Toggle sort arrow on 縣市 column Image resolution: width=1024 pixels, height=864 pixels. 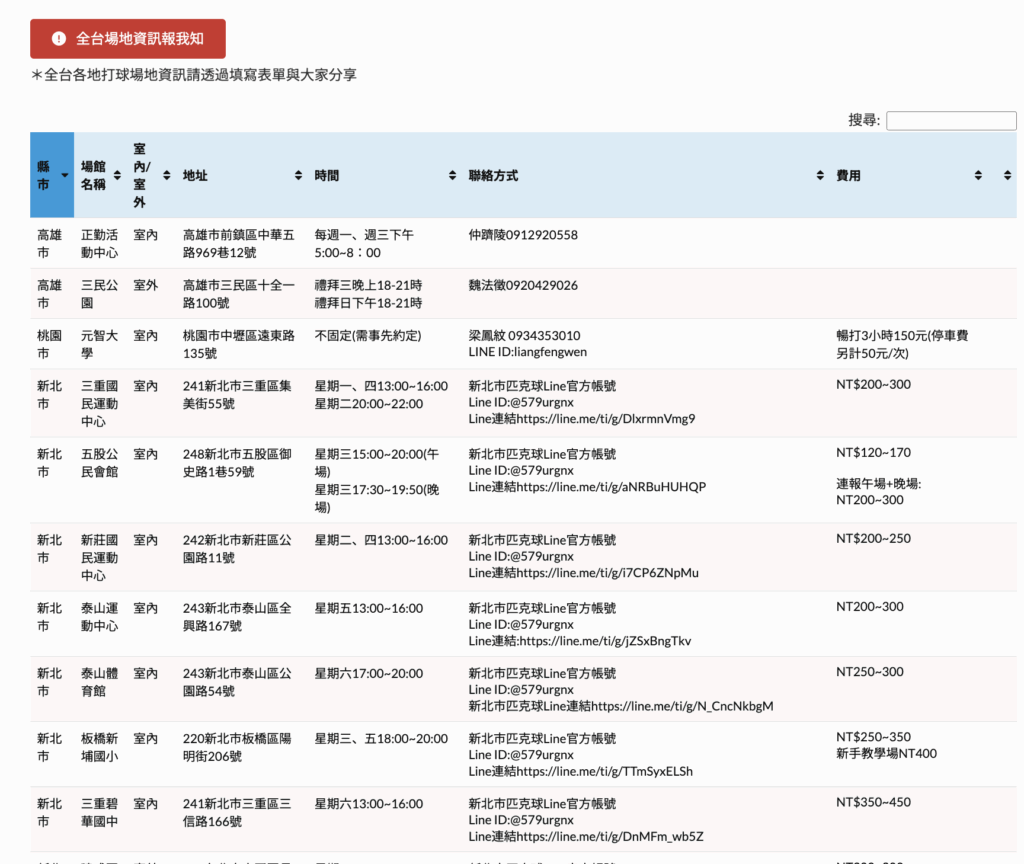(x=65, y=176)
